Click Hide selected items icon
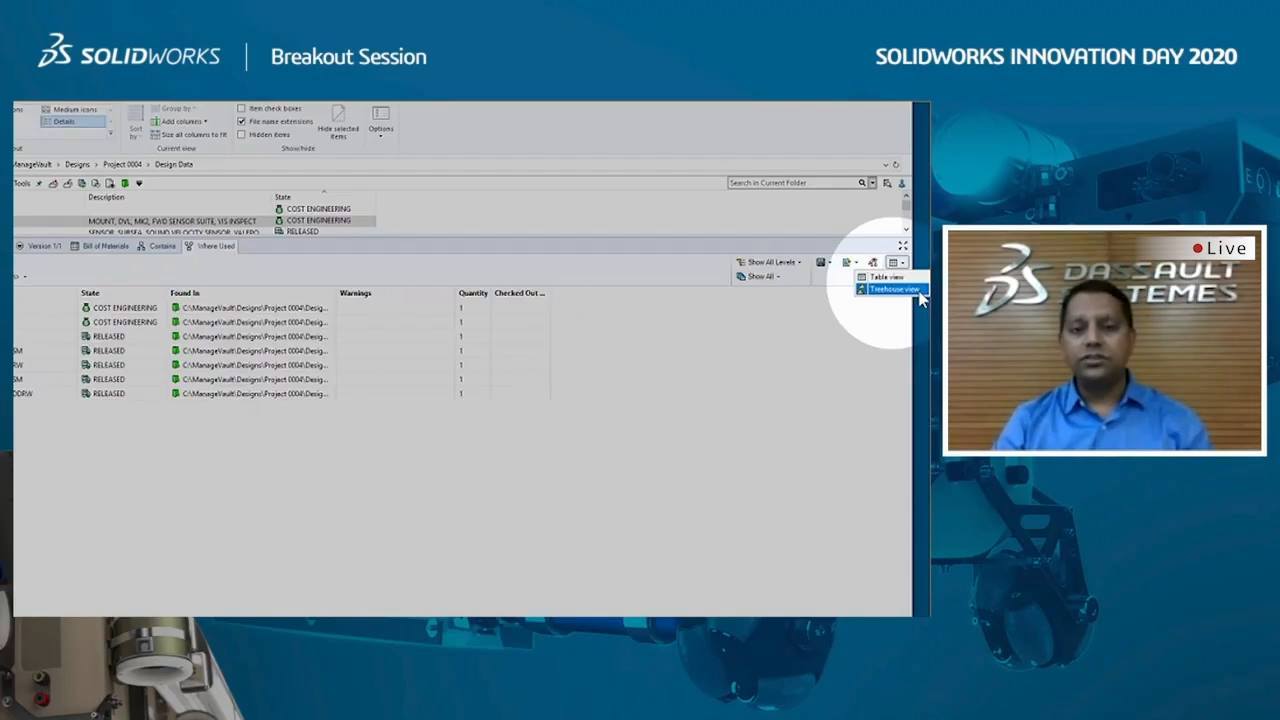Viewport: 1280px width, 720px height. pyautogui.click(x=338, y=114)
